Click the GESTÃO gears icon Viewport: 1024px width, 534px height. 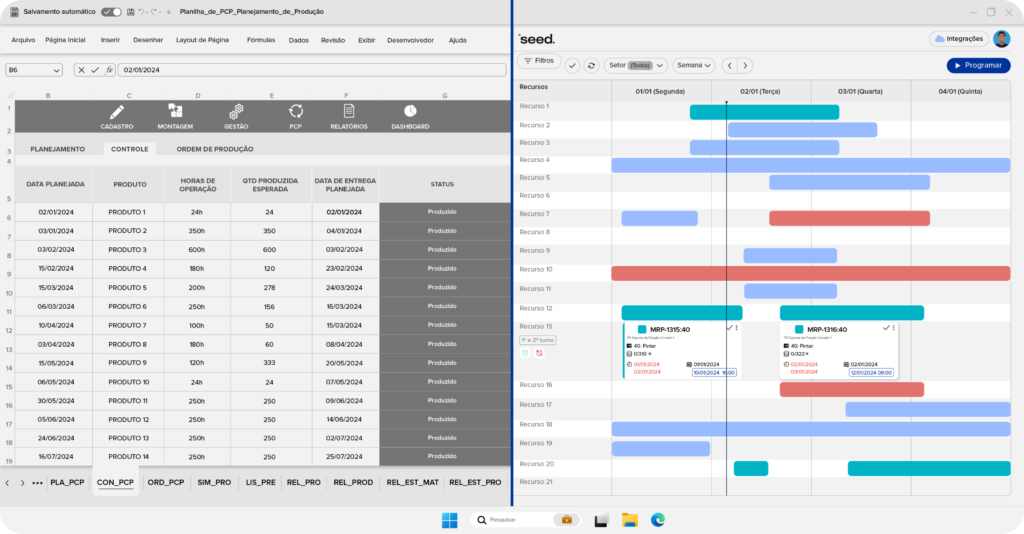coord(236,111)
